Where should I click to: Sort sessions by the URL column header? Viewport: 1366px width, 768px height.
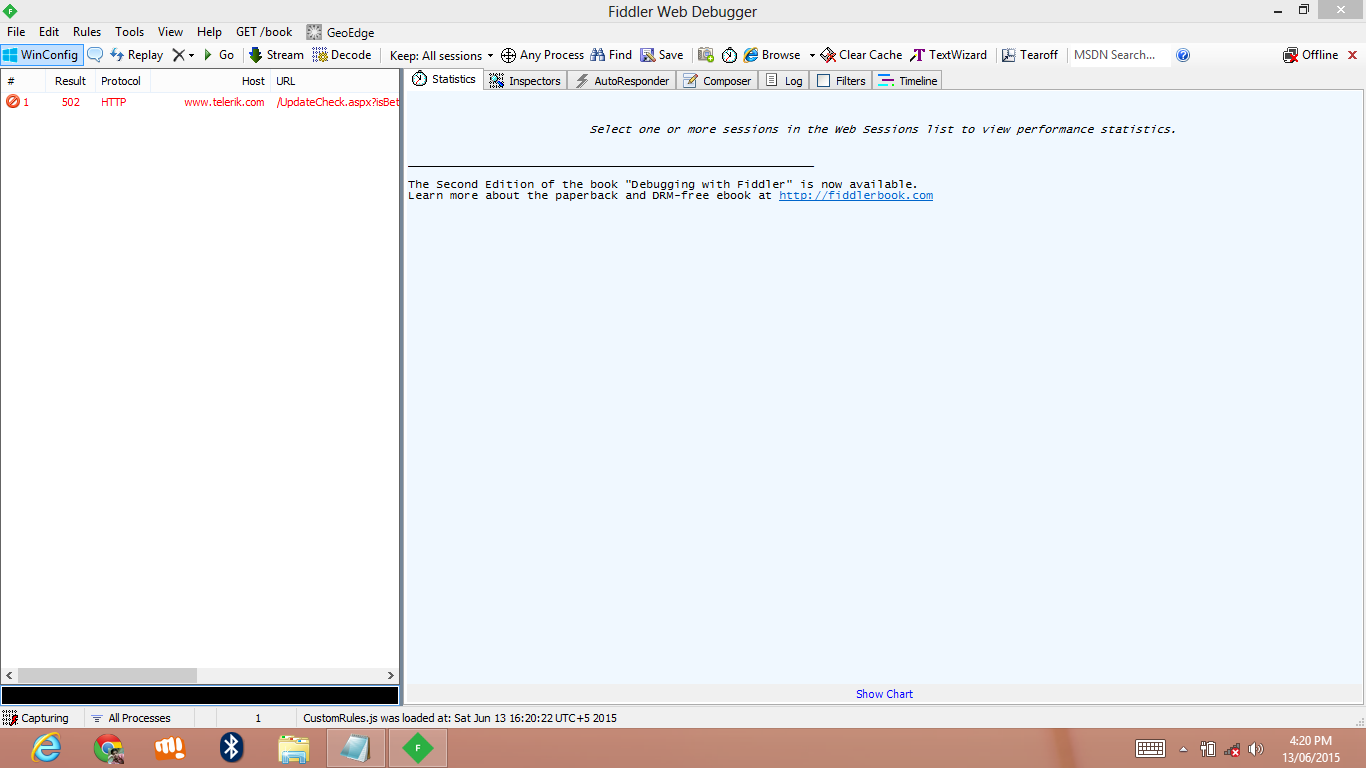pyautogui.click(x=335, y=81)
